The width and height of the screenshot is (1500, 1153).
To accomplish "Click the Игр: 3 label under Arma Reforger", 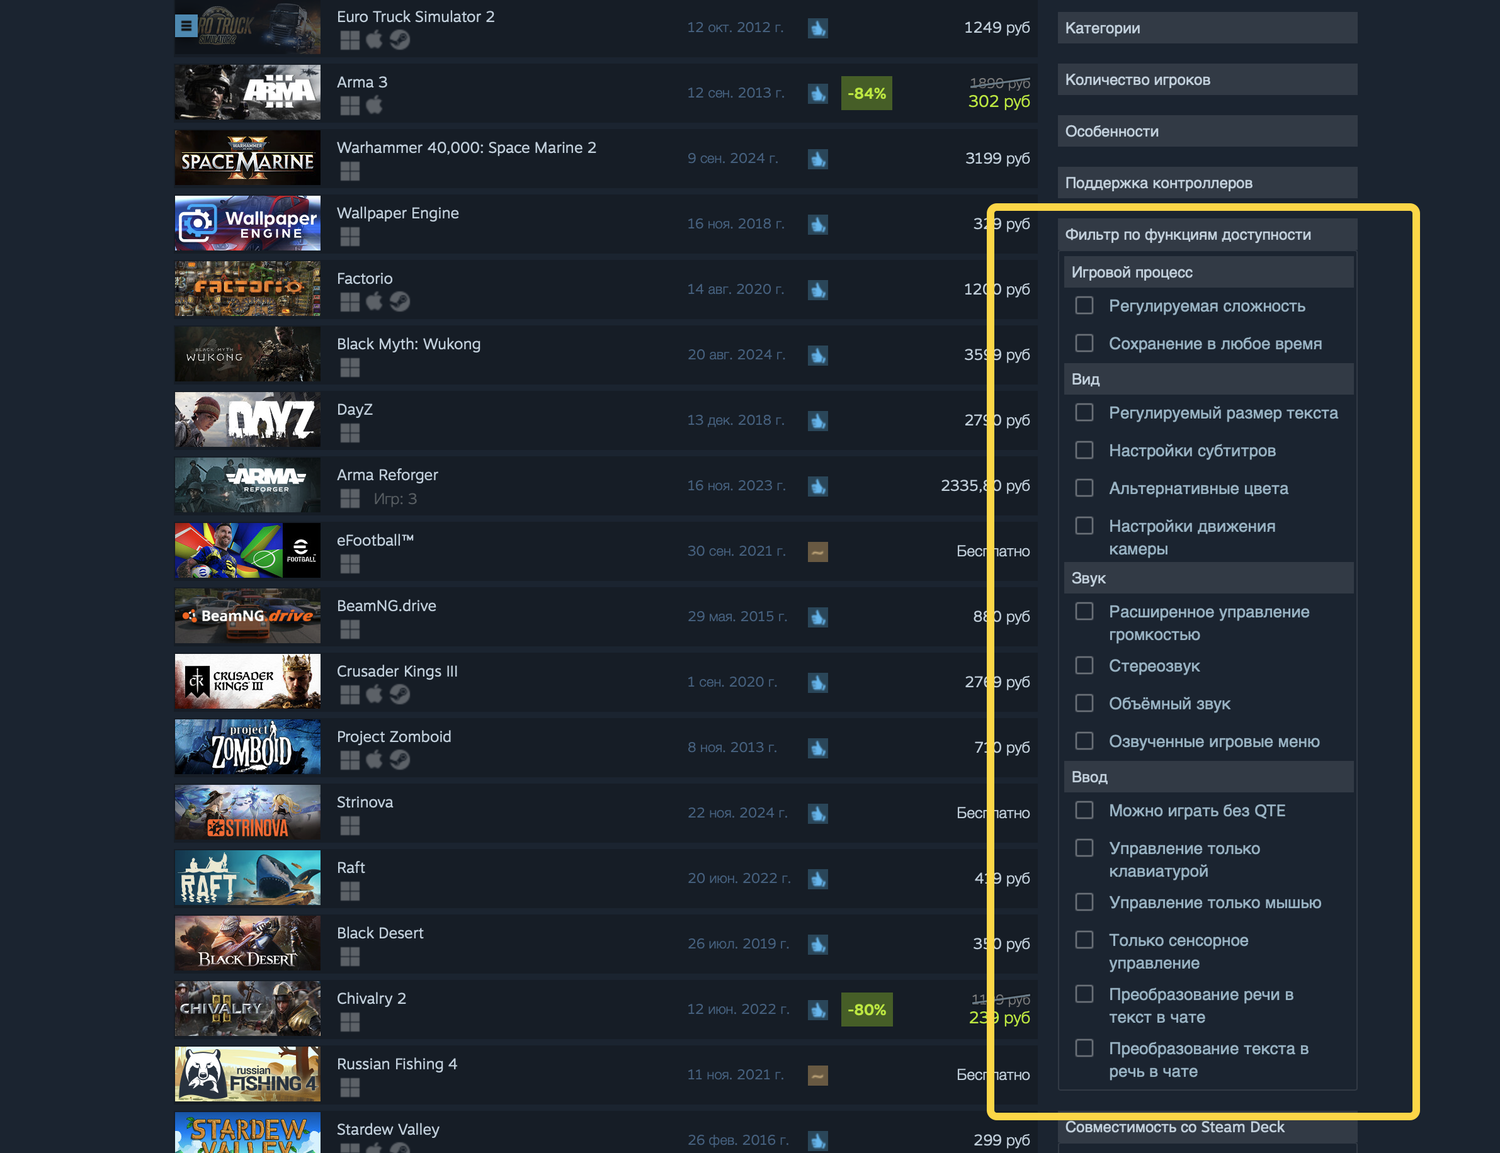I will [x=395, y=499].
